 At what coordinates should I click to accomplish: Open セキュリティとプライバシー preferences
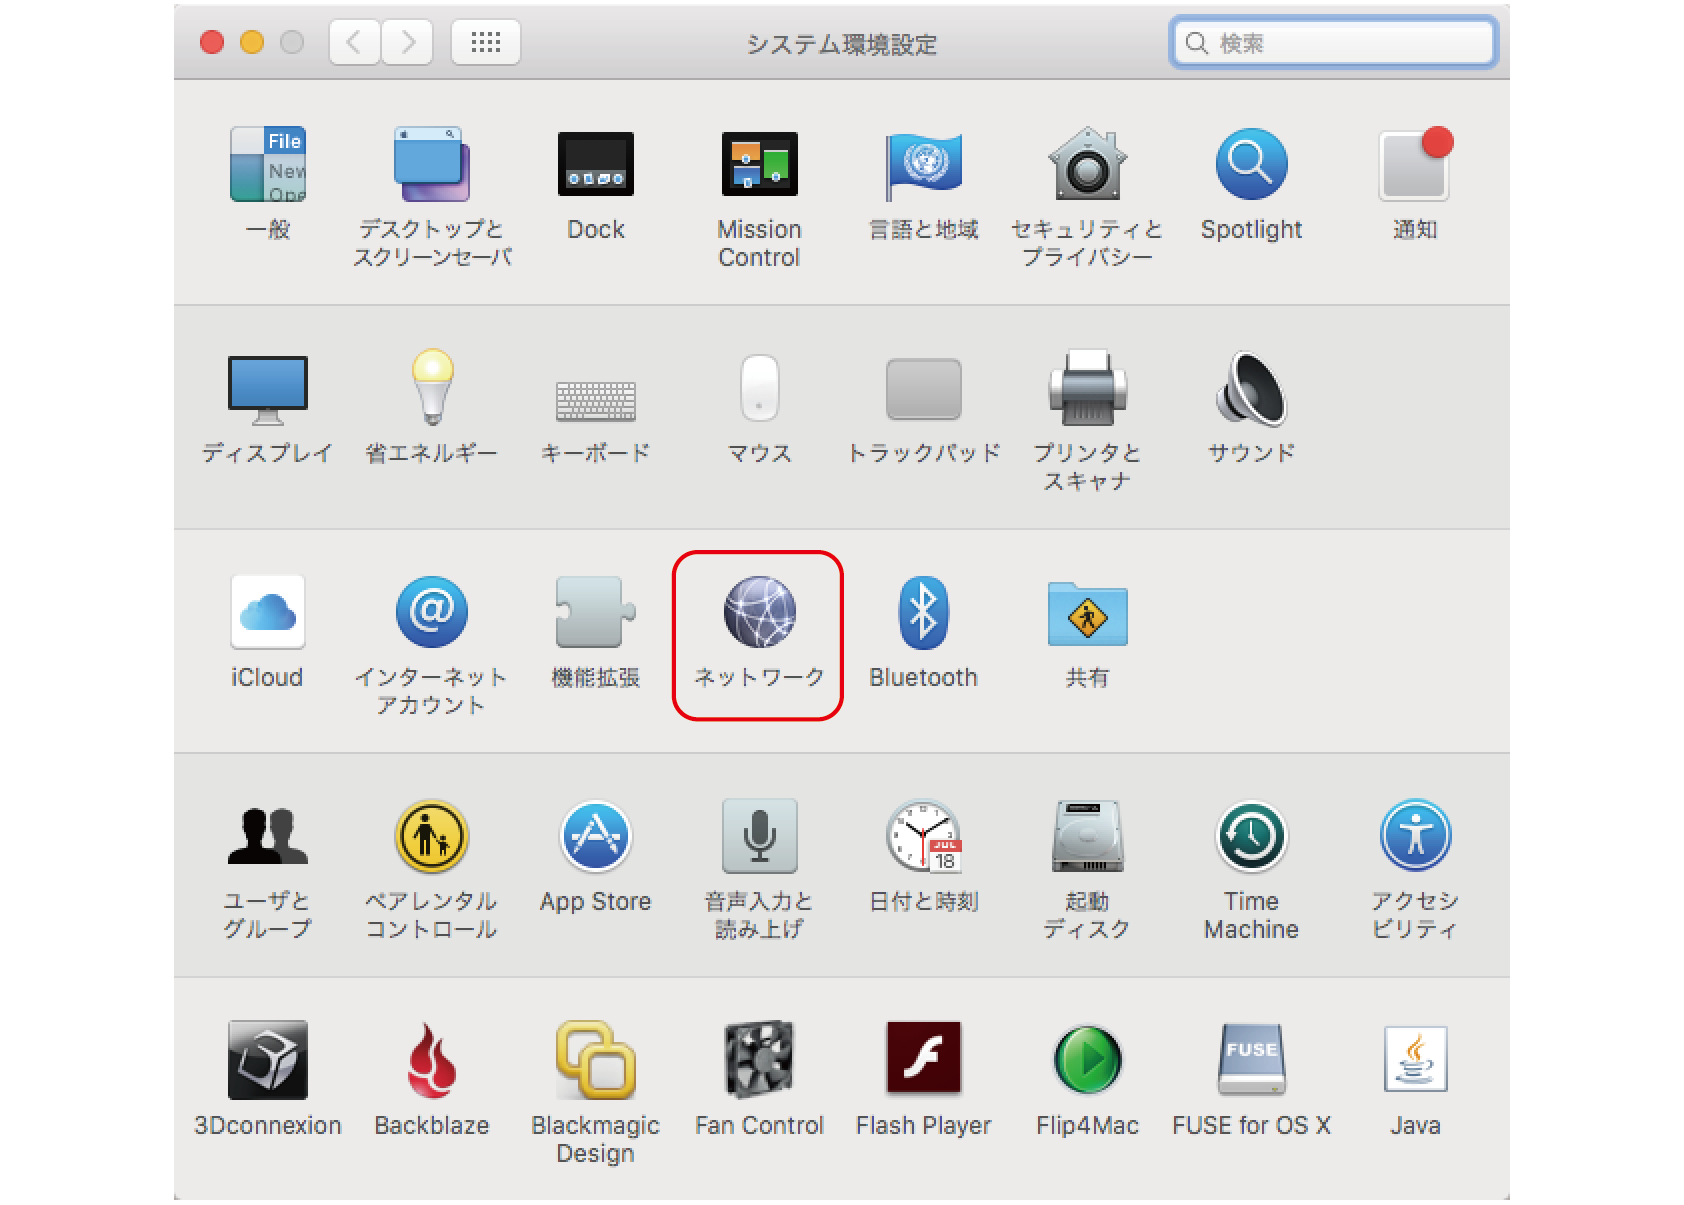(1087, 165)
